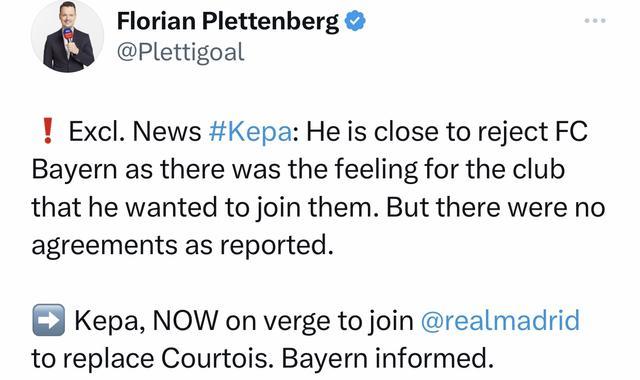The height and width of the screenshot is (380, 640).
Task: Click the phrase "on verge to join"
Action: [320, 321]
